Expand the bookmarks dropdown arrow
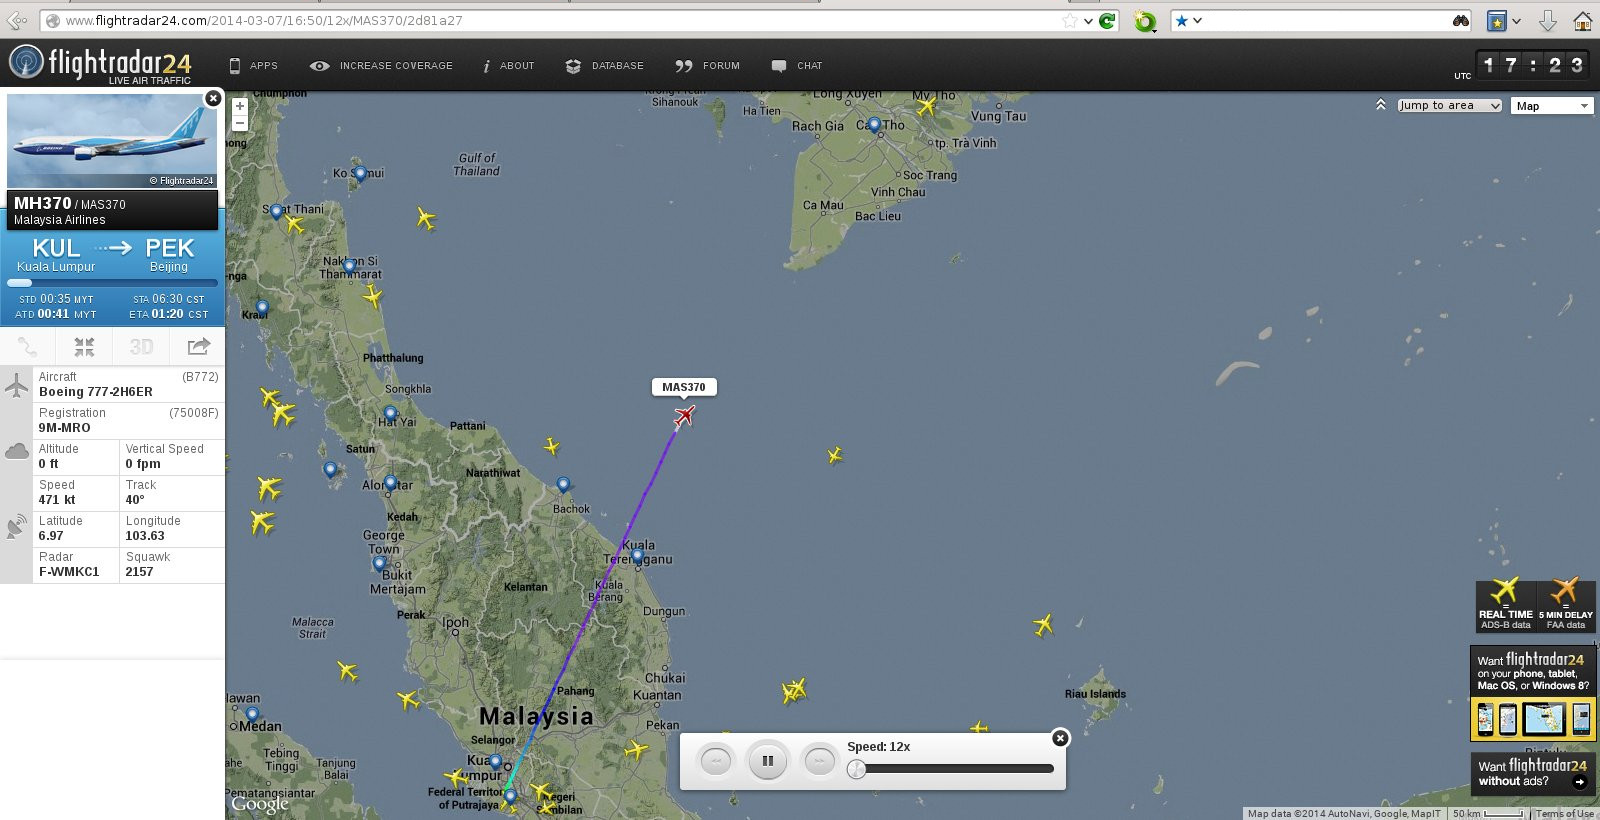The width and height of the screenshot is (1600, 820). 1516,21
